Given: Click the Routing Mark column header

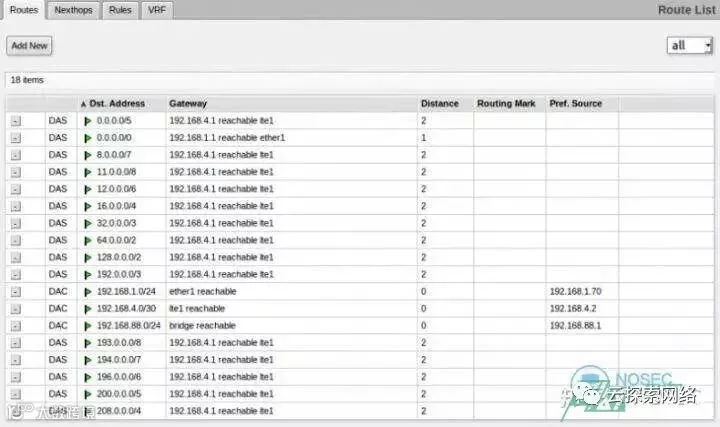Looking at the screenshot, I should coord(506,104).
